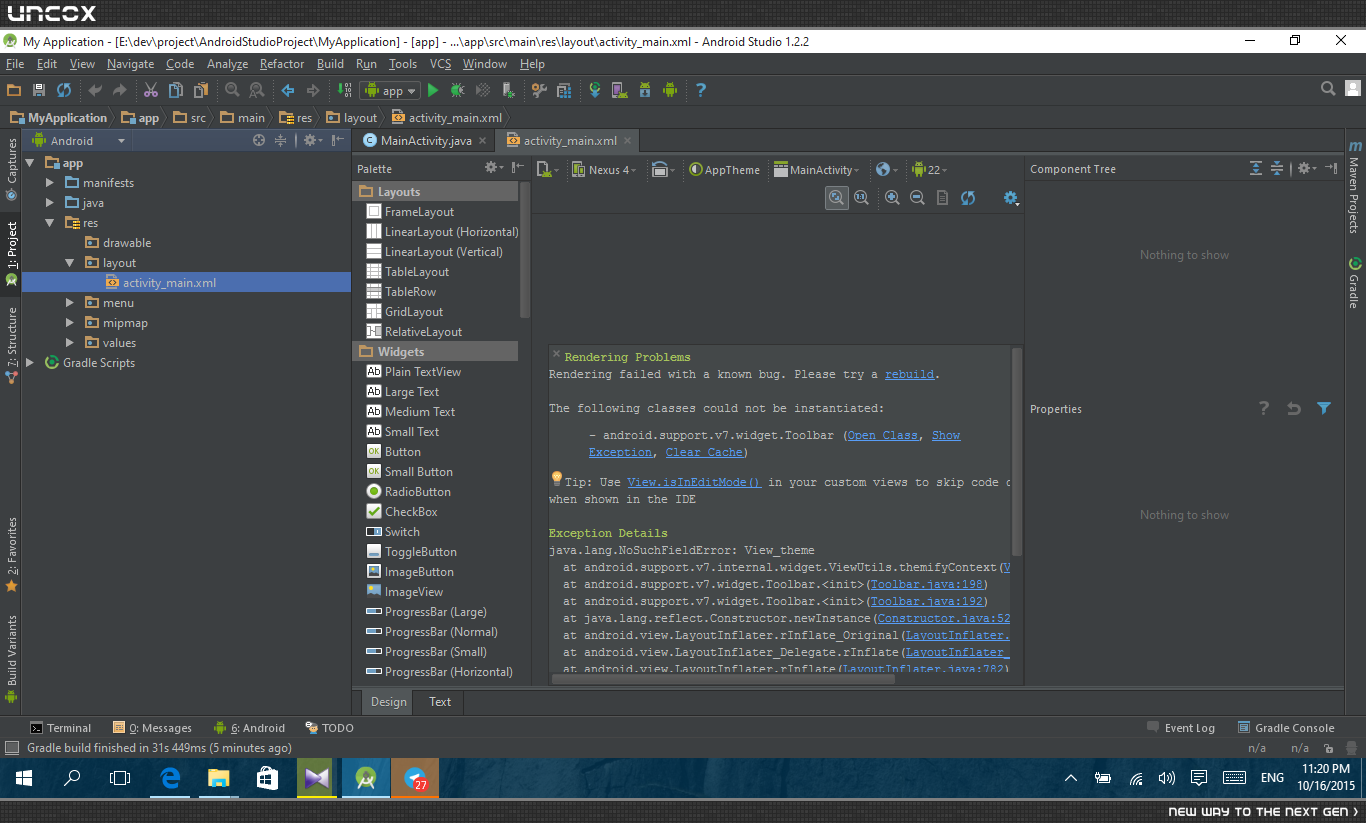
Task: Click the Save All toolbar icon
Action: (x=39, y=90)
